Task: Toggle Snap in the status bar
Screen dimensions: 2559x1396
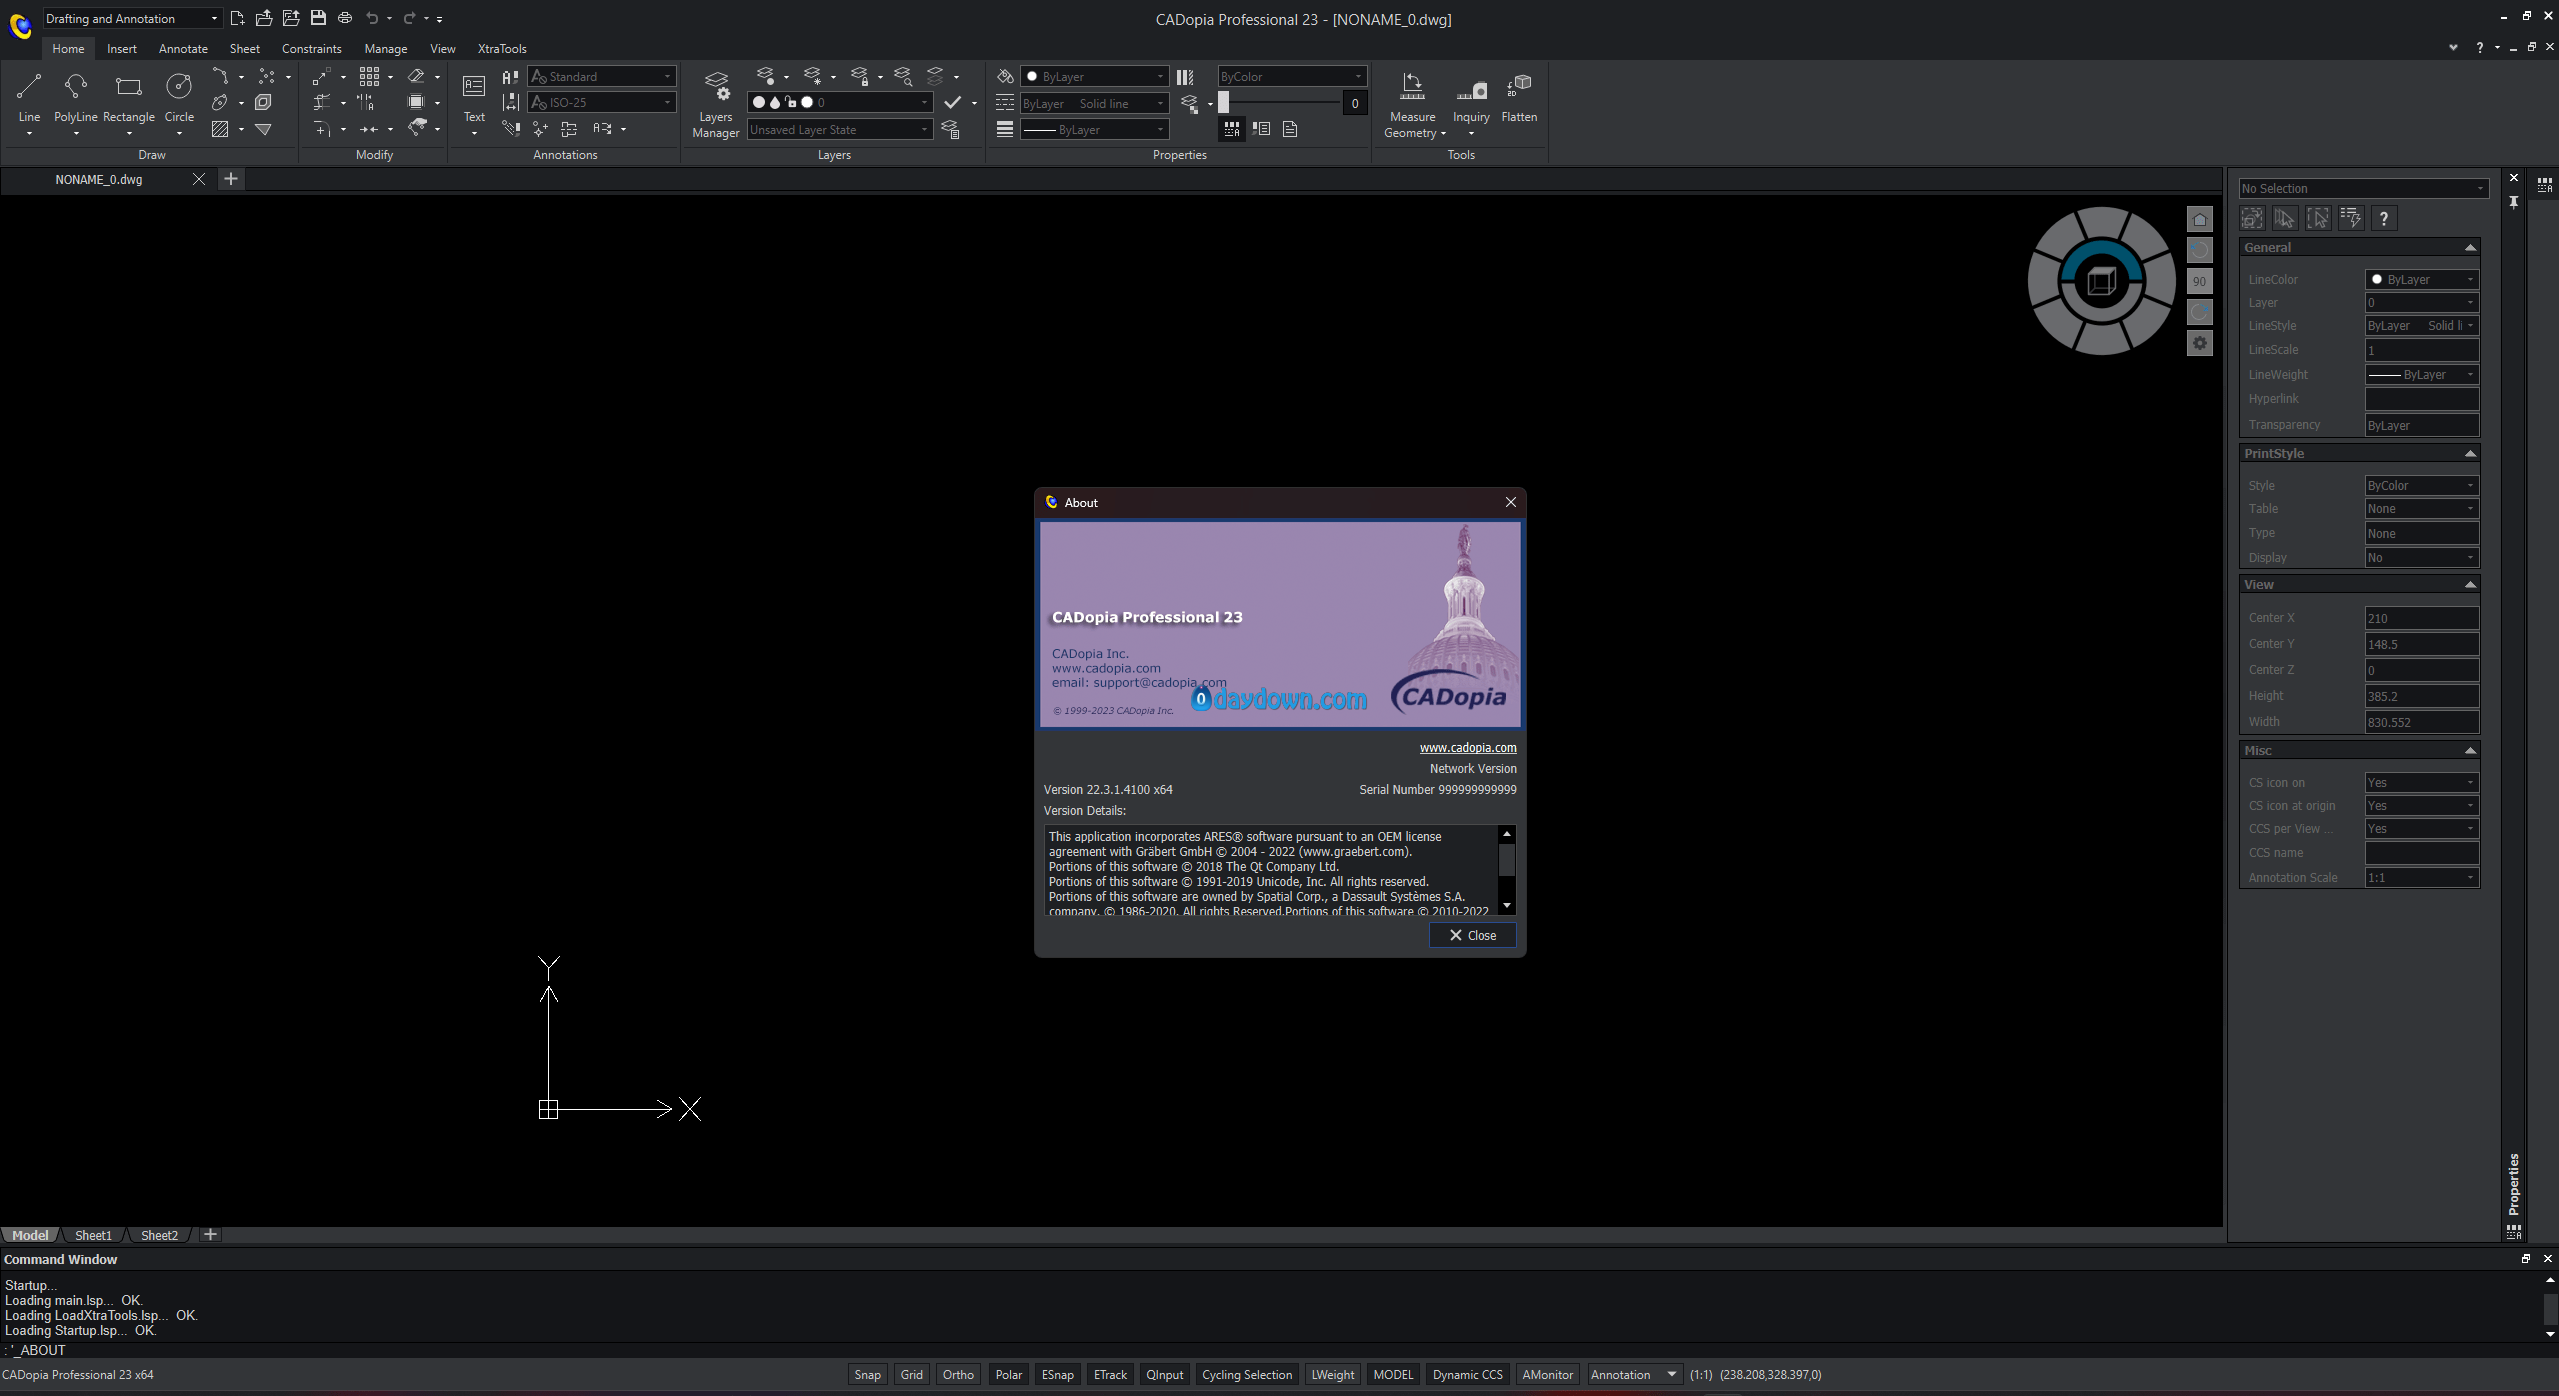Action: click(867, 1374)
